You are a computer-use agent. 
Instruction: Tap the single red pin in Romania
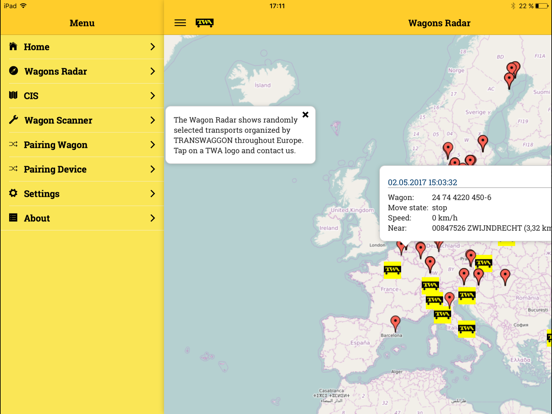[505, 277]
